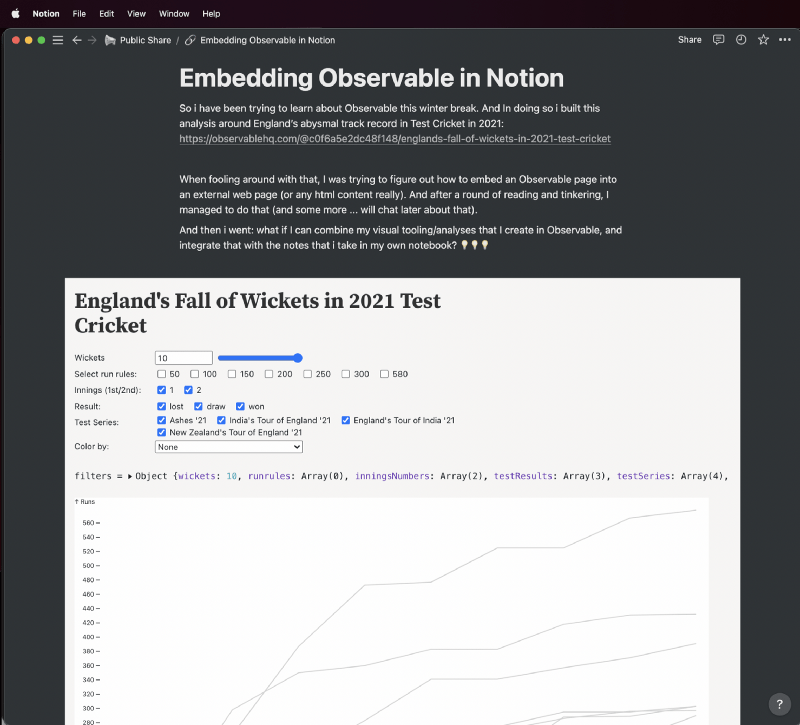
Task: Enable the 50 run rule checkbox
Action: pyautogui.click(x=162, y=374)
